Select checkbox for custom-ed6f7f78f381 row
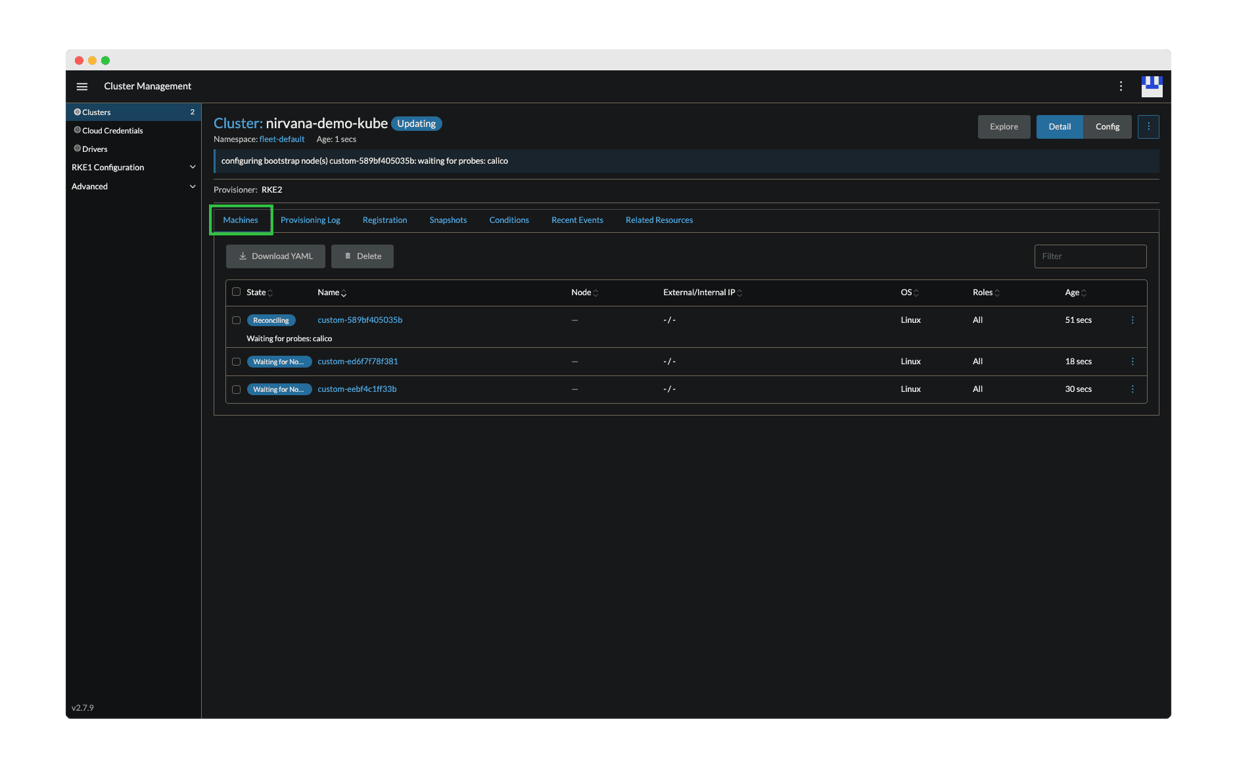The height and width of the screenshot is (768, 1237). (x=236, y=362)
